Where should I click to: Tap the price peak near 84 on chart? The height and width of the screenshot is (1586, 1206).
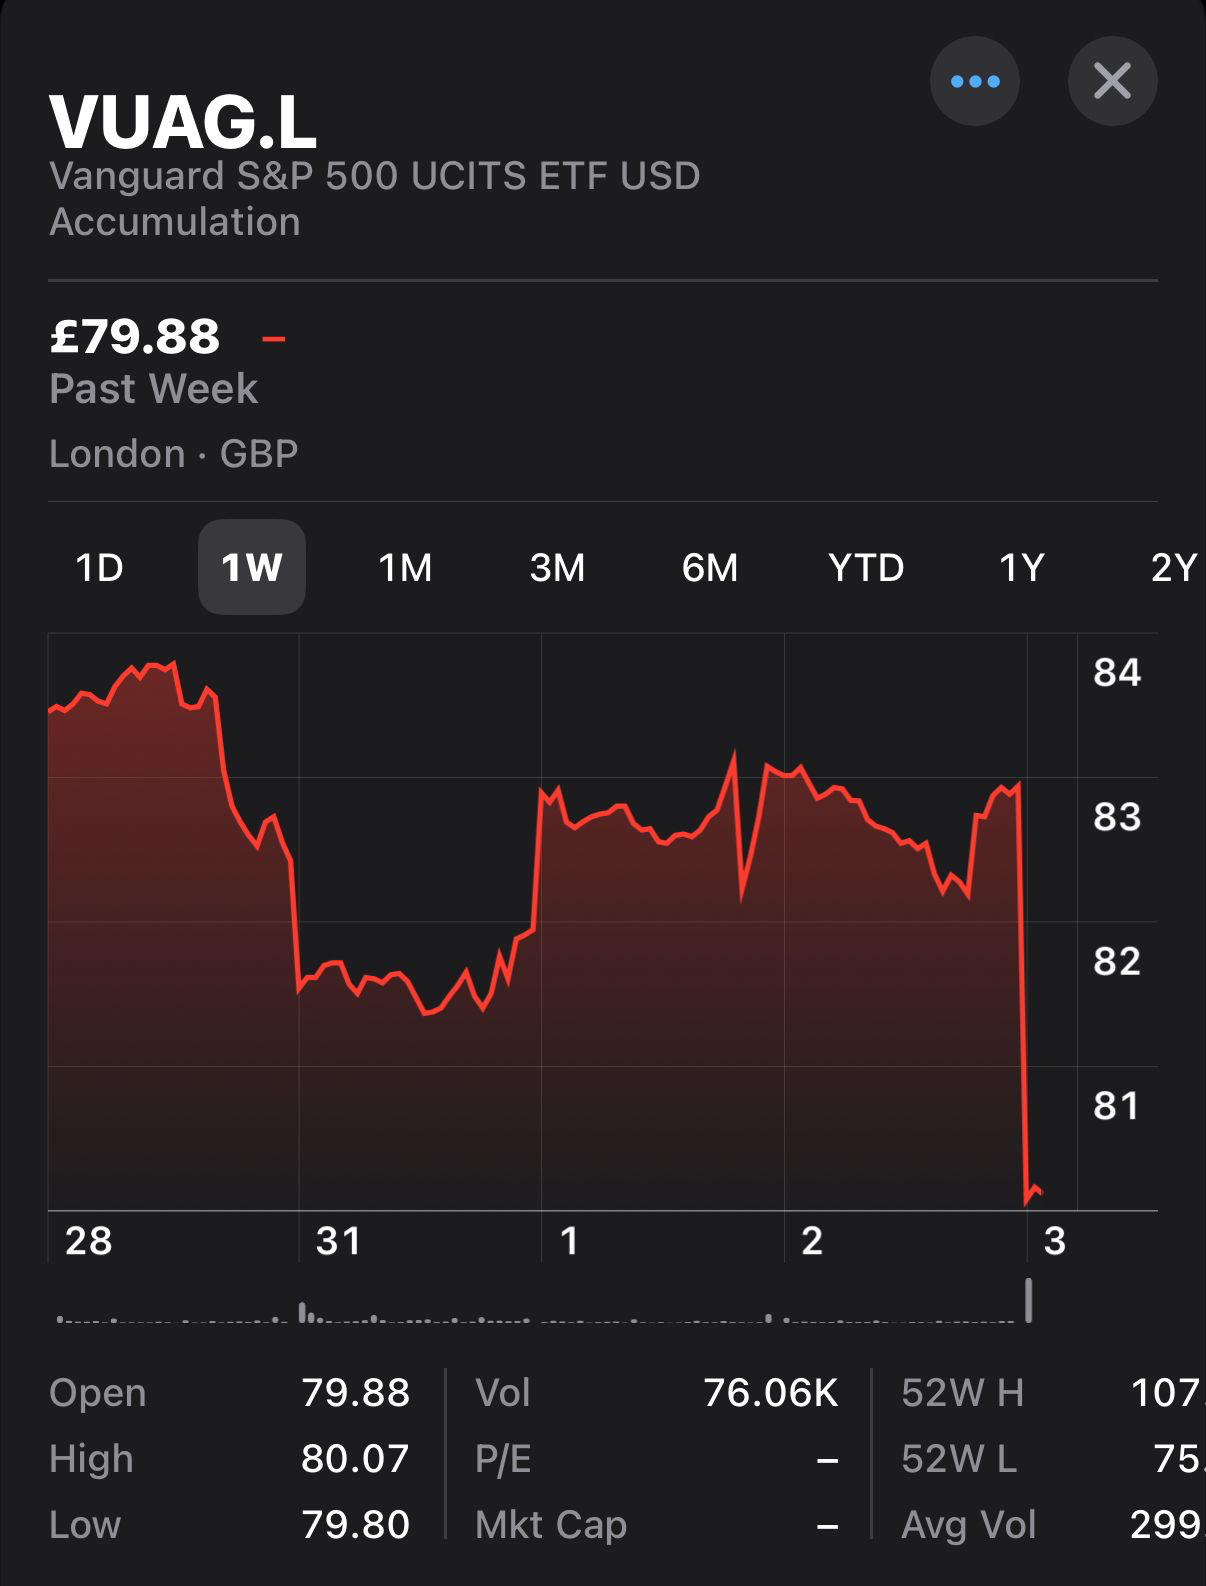click(x=155, y=666)
